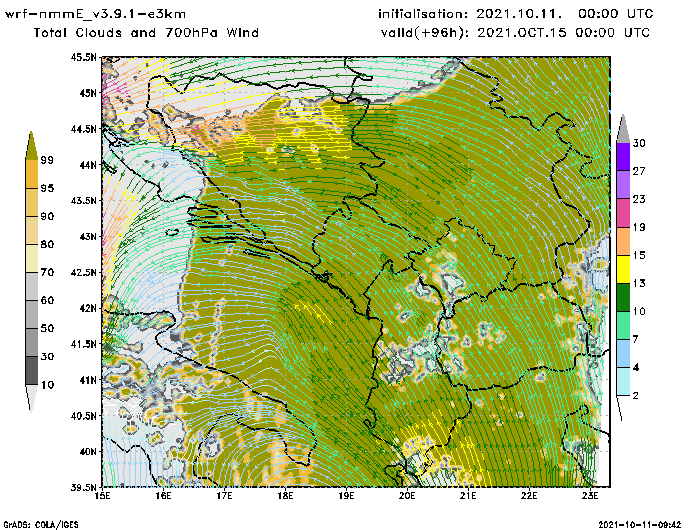Click the 16E longitude axis label
Image resolution: width=700 pixels, height=530 pixels.
(163, 496)
